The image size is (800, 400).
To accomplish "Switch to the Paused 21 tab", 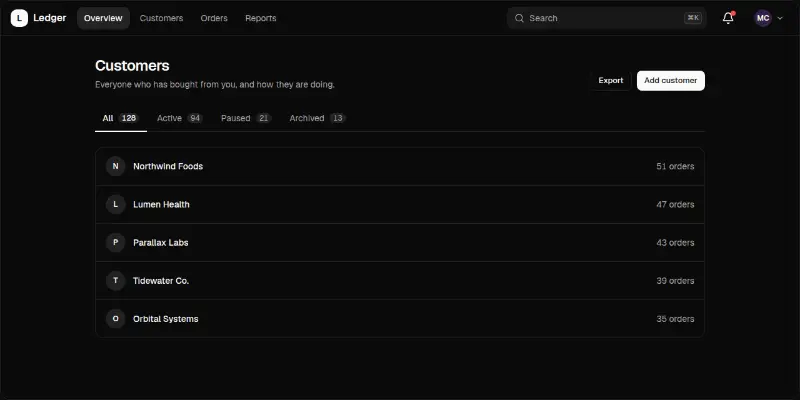I will pyautogui.click(x=246, y=118).
